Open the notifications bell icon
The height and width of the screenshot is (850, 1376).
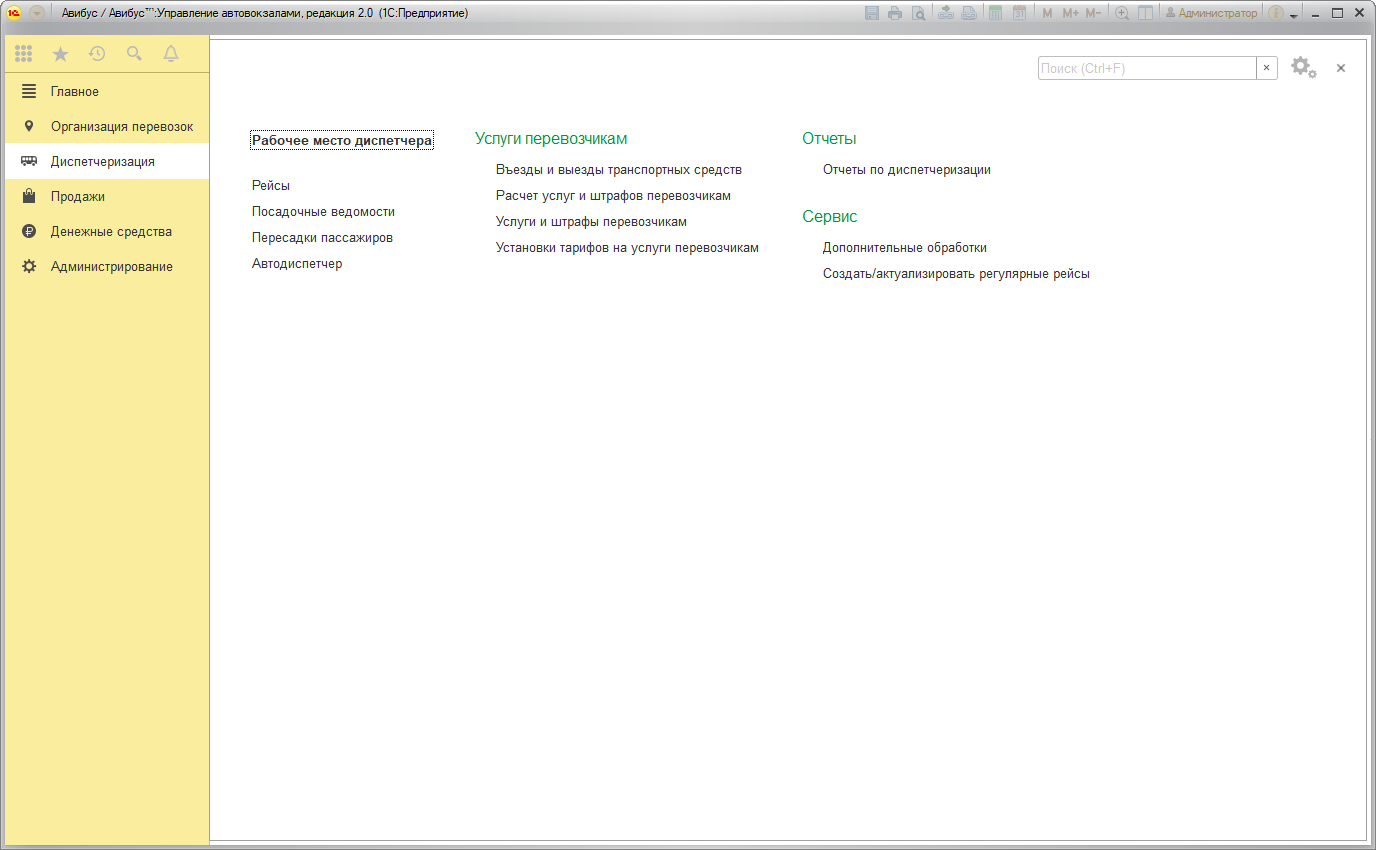[171, 54]
